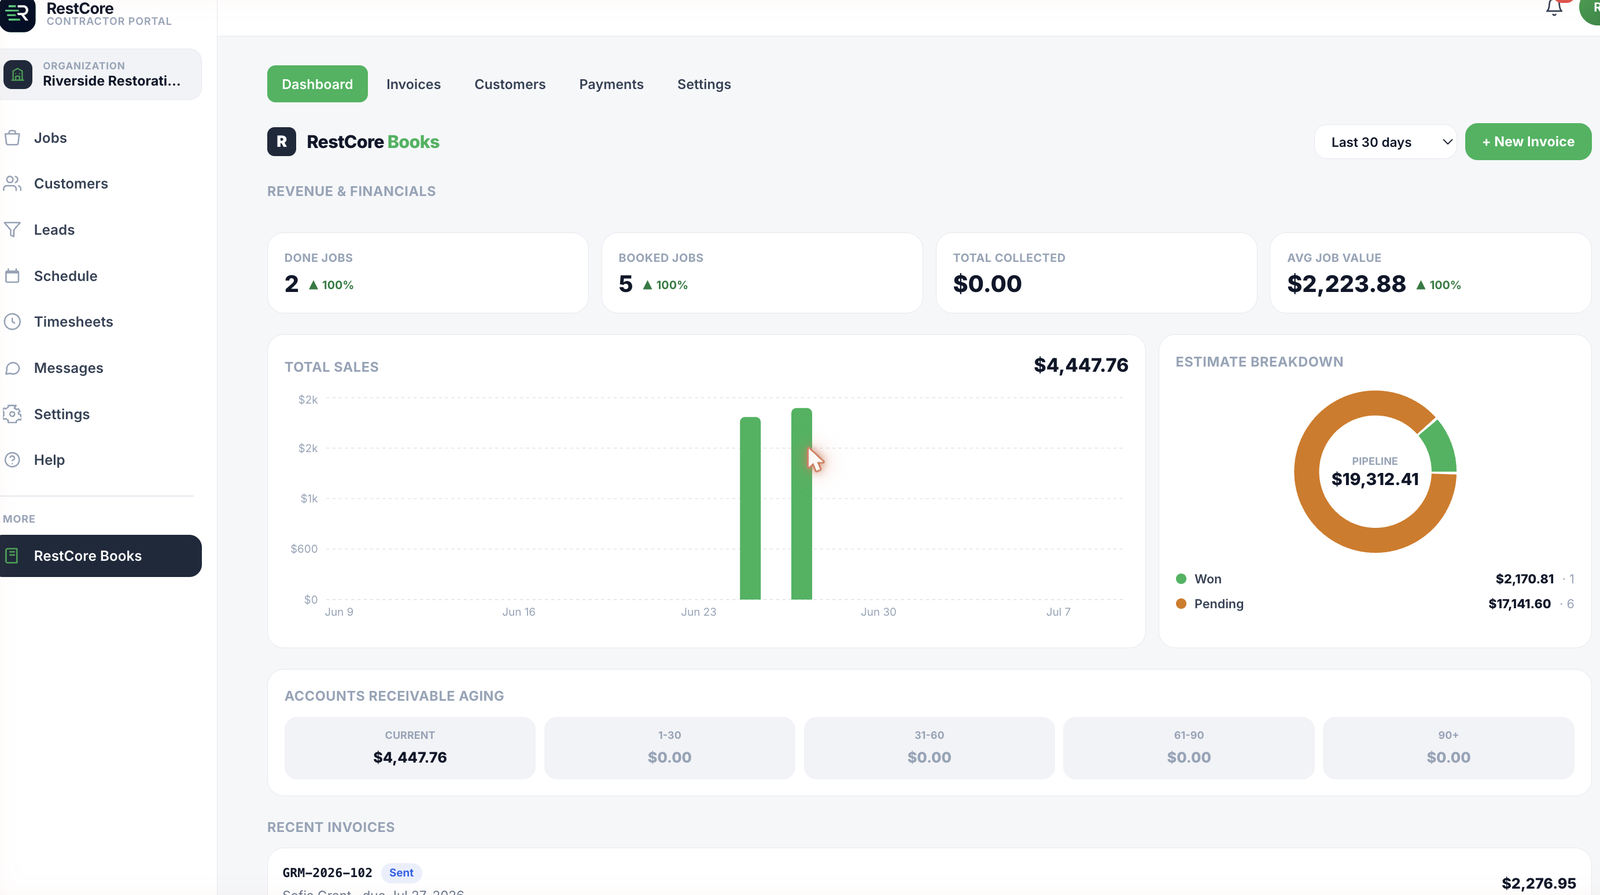
Task: Open the Last 30 days dropdown
Action: 1385,142
